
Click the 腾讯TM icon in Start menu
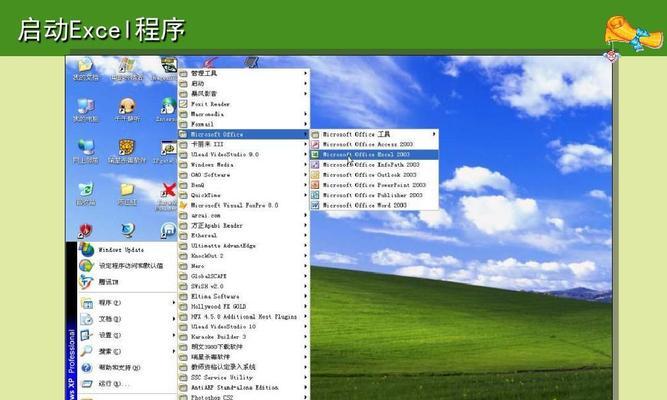pyautogui.click(x=87, y=282)
